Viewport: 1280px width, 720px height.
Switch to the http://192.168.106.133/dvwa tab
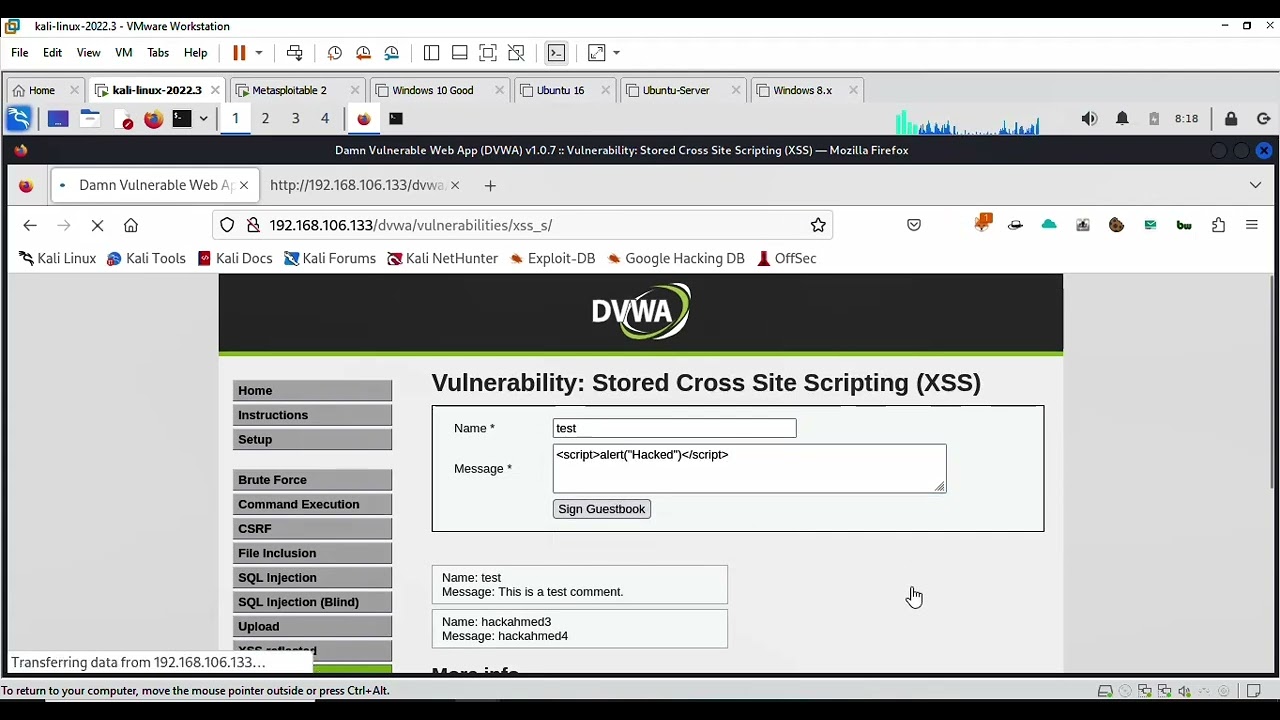click(x=357, y=185)
